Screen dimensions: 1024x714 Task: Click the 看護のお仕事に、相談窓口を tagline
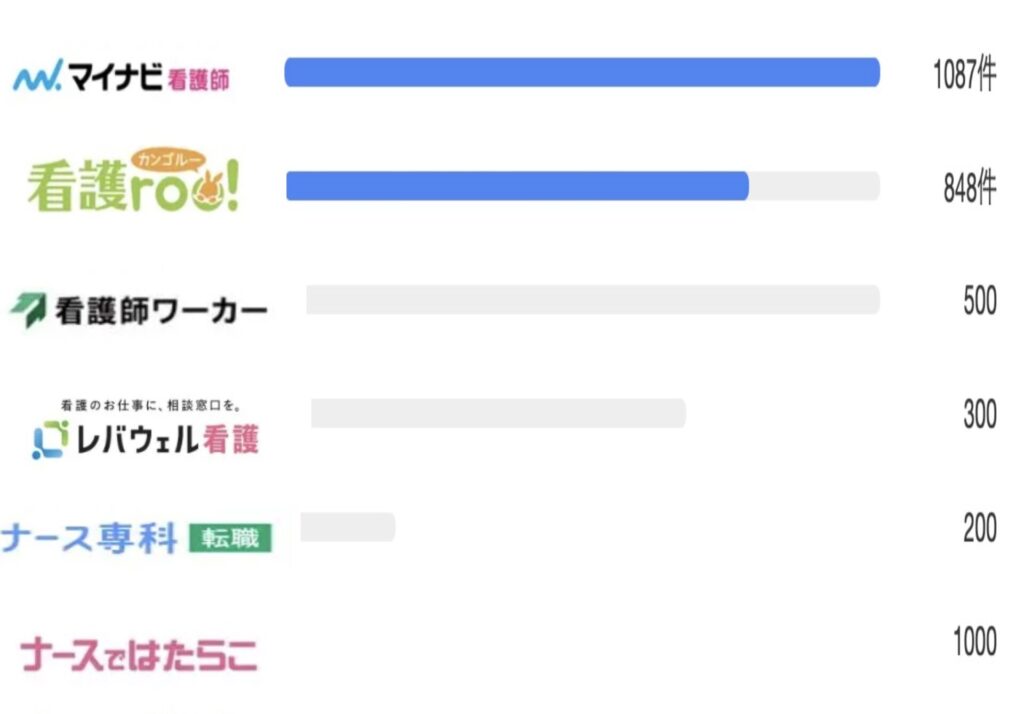pyautogui.click(x=151, y=406)
